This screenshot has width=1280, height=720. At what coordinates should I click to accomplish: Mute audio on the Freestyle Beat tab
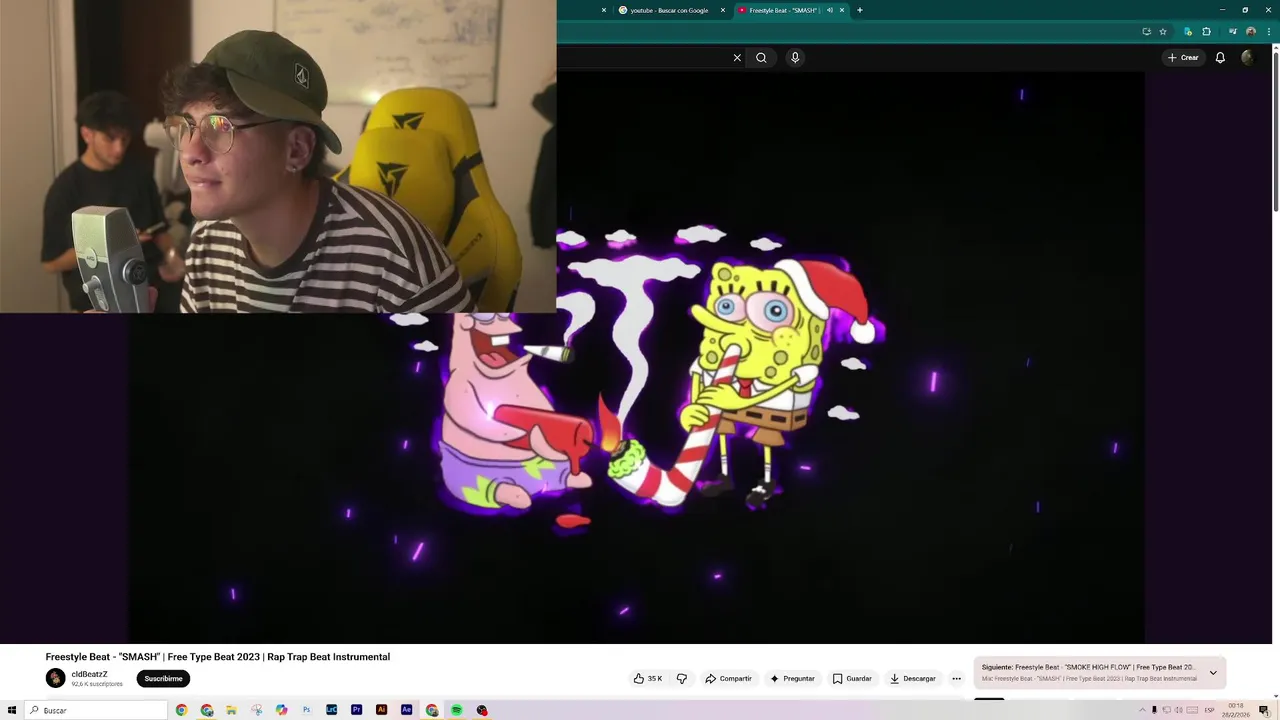click(x=829, y=10)
